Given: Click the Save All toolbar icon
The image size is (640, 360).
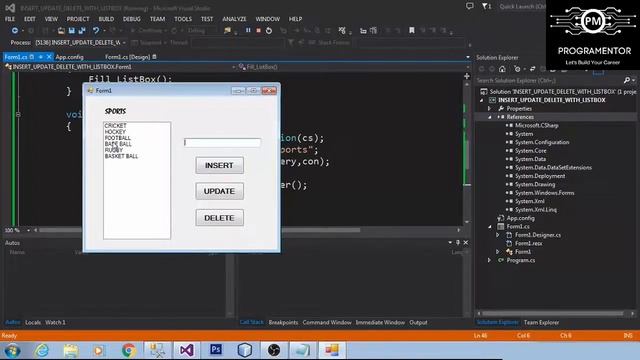Looking at the screenshot, I should (82, 31).
